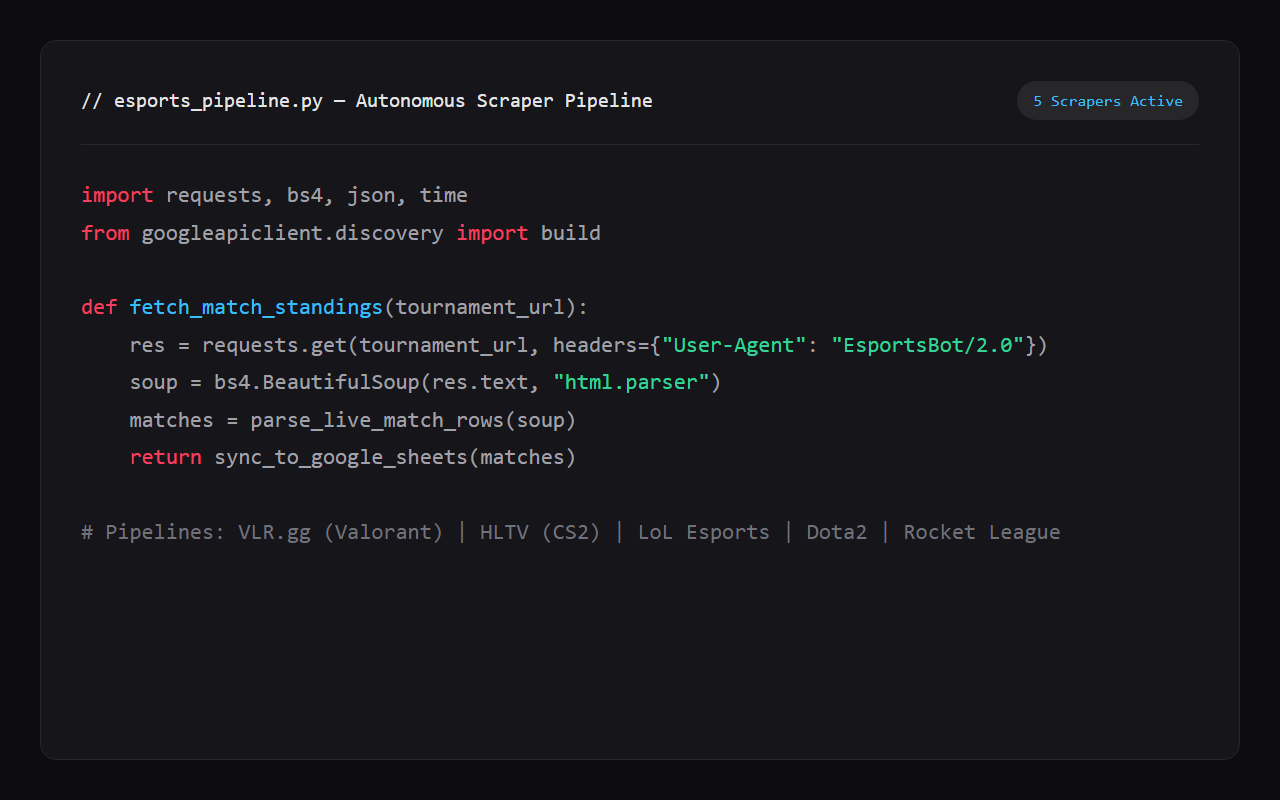Click the '5 Scrapers Active' badge
Image resolution: width=1280 pixels, height=800 pixels.
pyautogui.click(x=1108, y=101)
